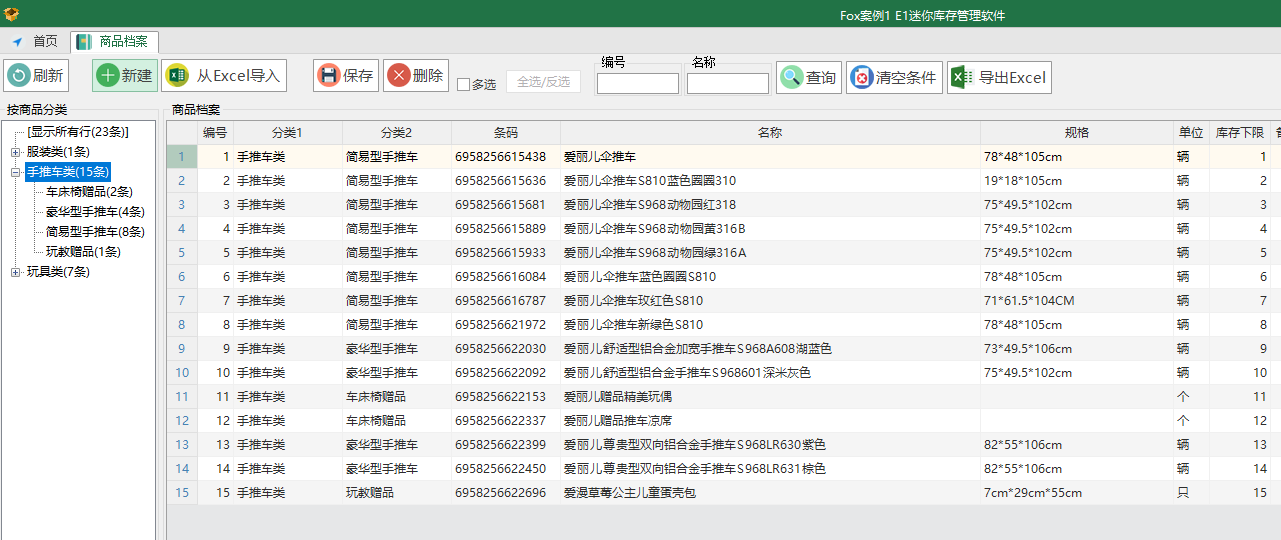This screenshot has width=1281, height=540.
Task: Click barcode cell 6958256622450
Action: 506,469
